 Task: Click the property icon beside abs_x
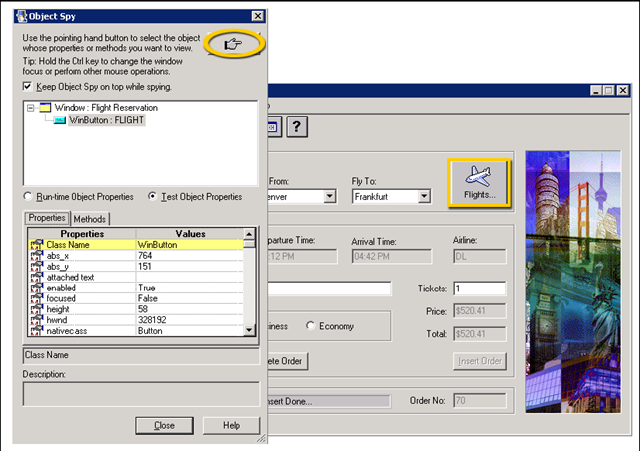pos(37,255)
